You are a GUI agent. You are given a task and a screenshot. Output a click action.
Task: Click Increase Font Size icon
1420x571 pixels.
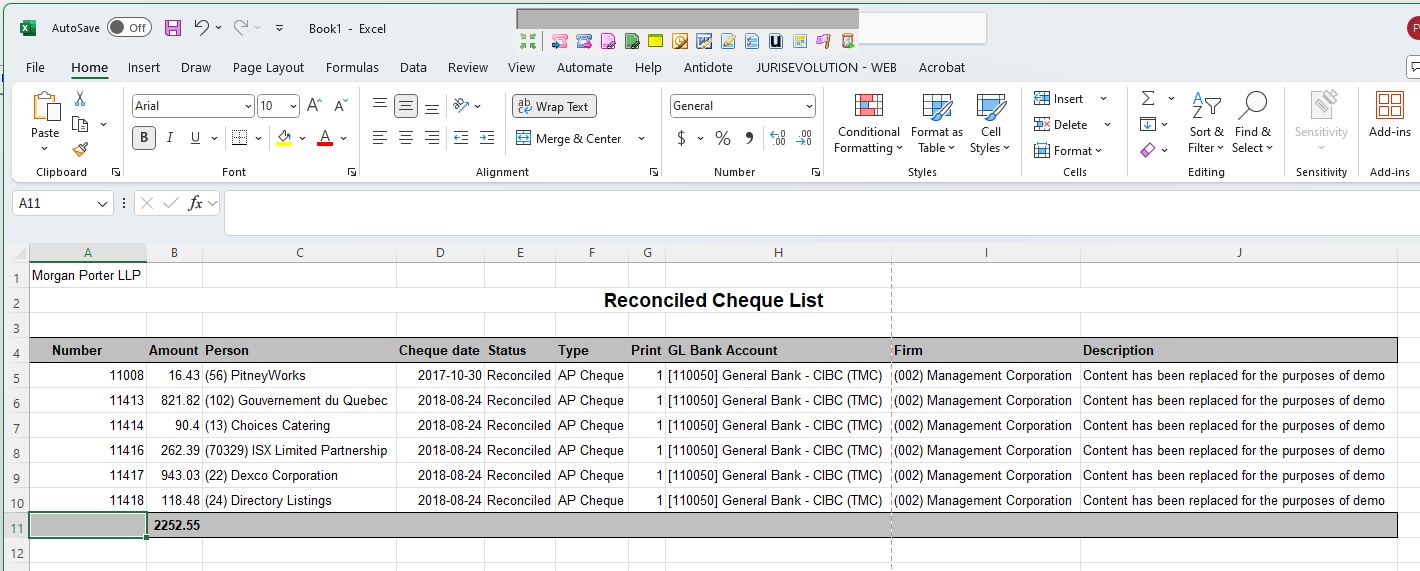(314, 106)
